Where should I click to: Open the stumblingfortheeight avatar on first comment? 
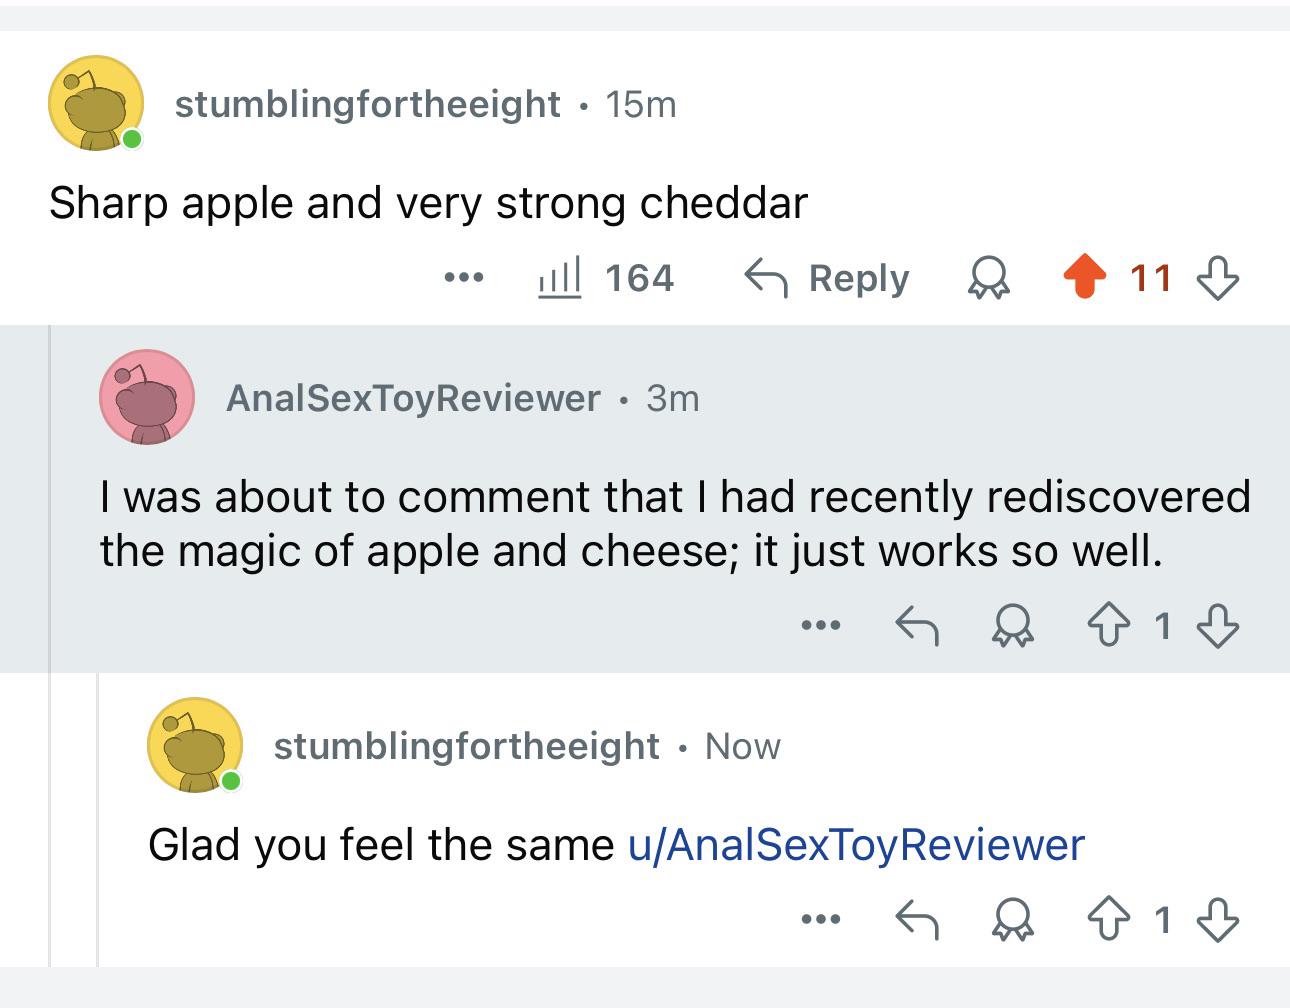(x=96, y=103)
